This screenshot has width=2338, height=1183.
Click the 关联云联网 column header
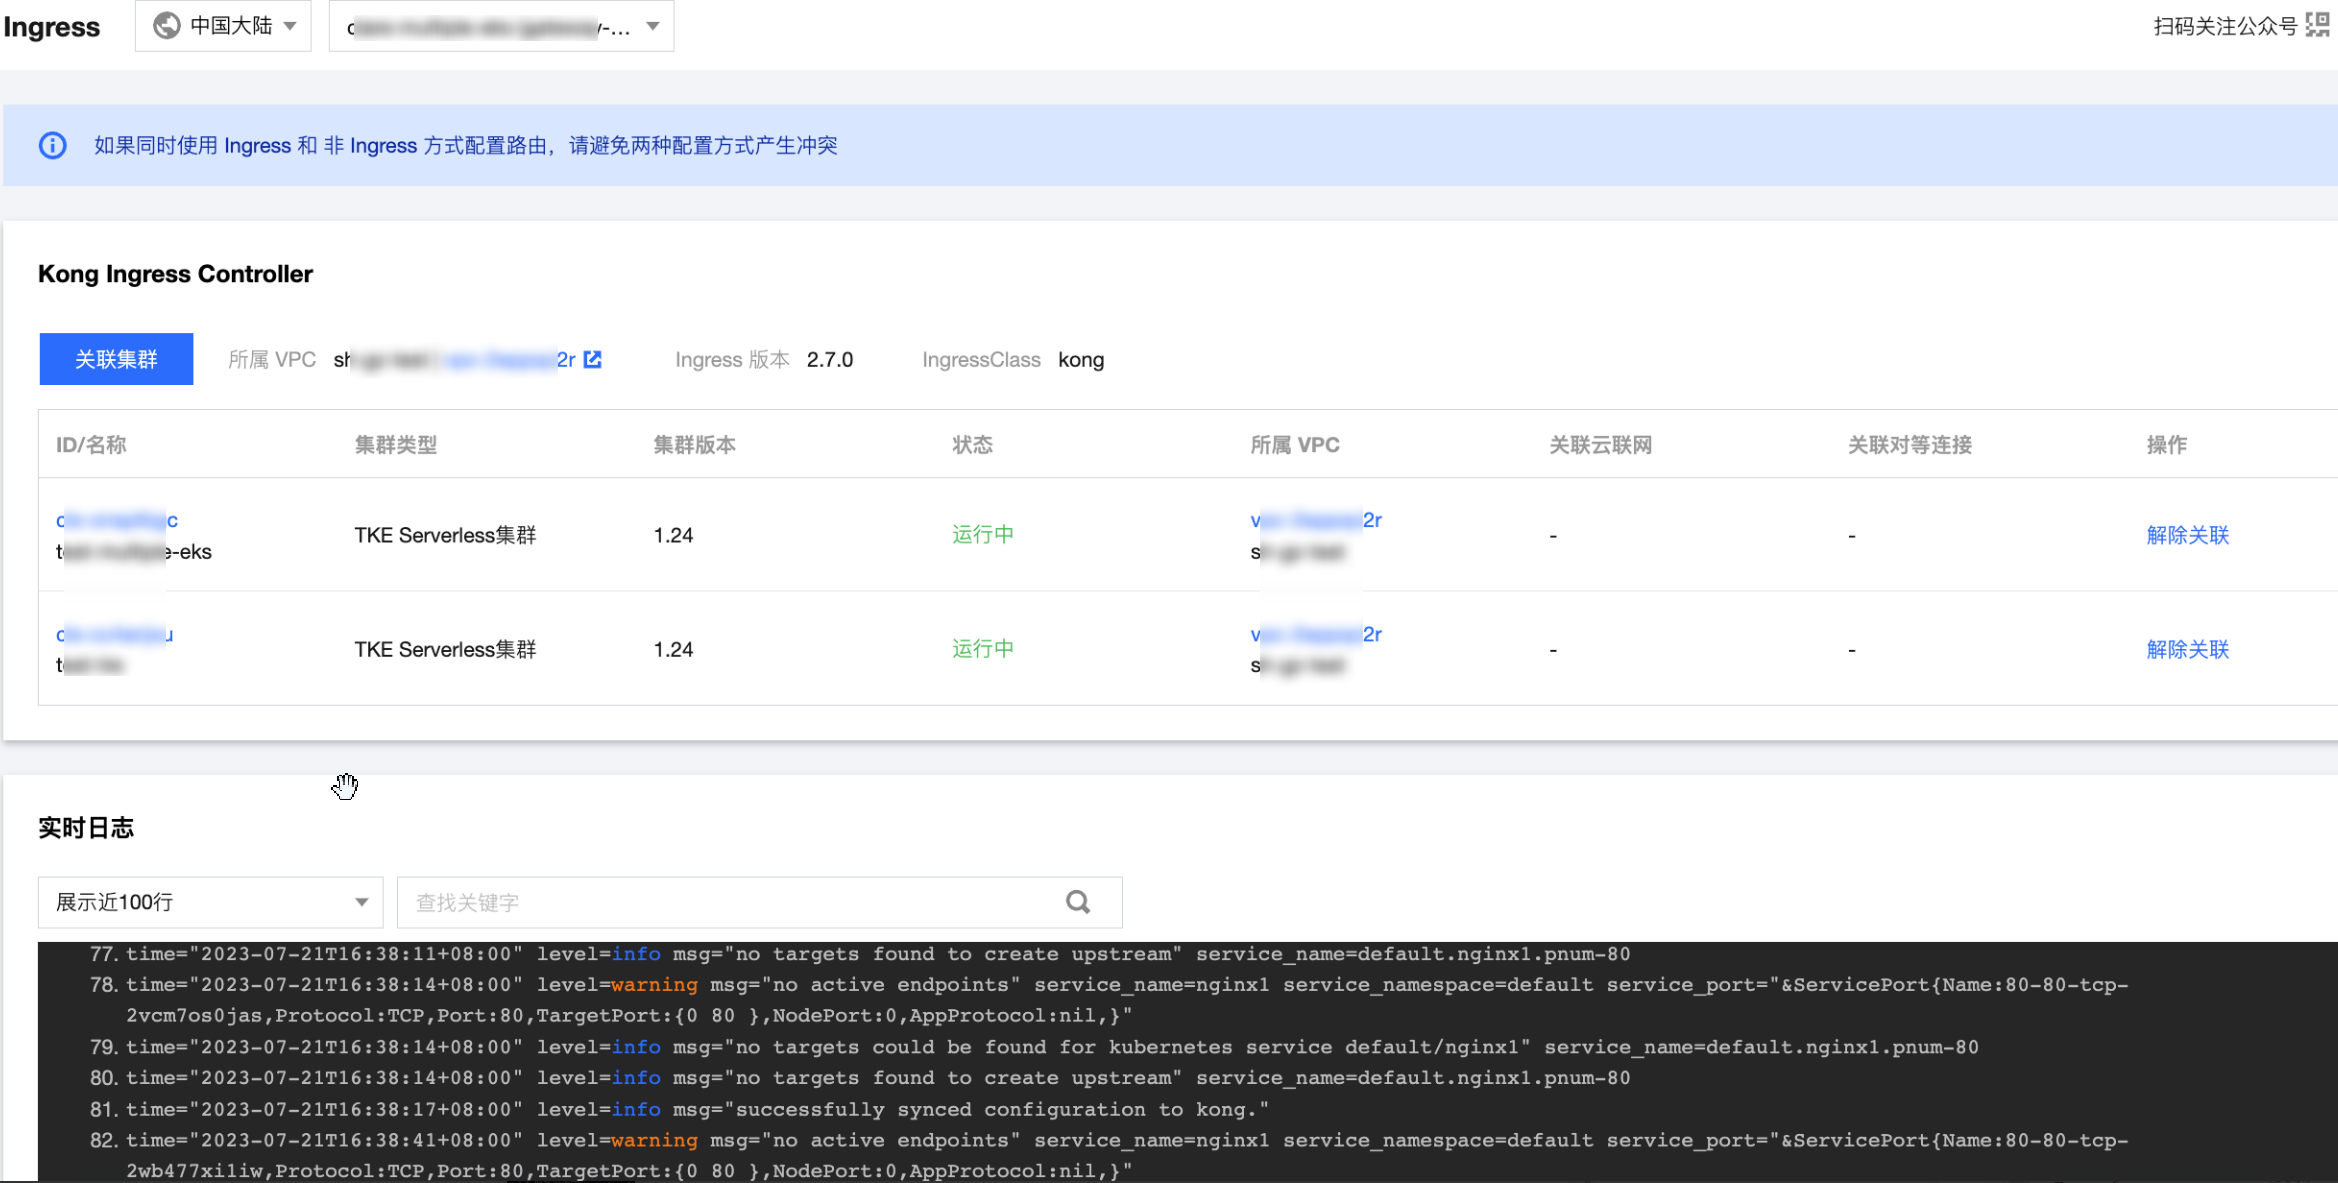click(x=1600, y=445)
